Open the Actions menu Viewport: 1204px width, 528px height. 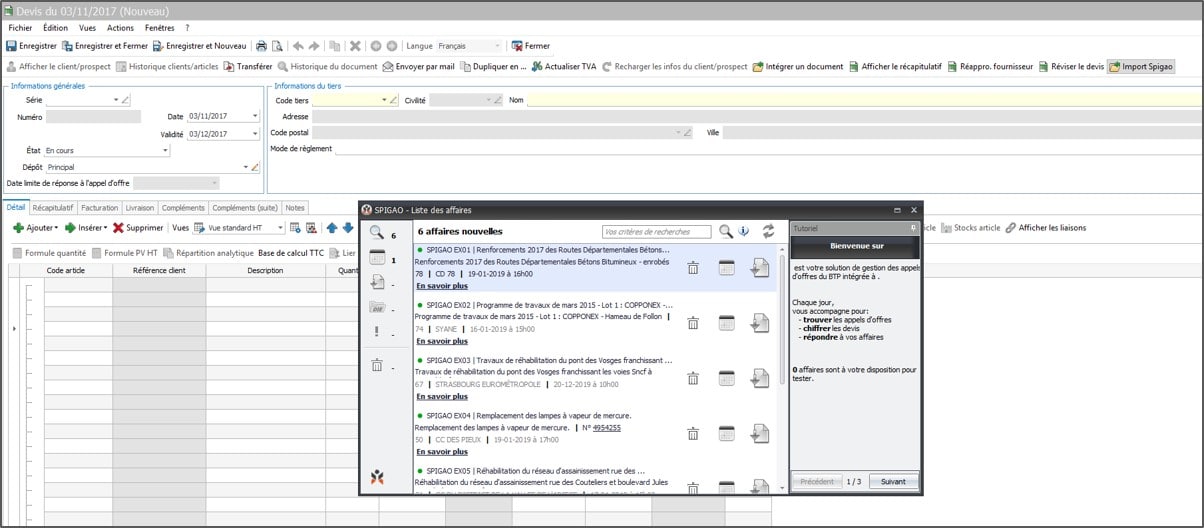tap(120, 28)
